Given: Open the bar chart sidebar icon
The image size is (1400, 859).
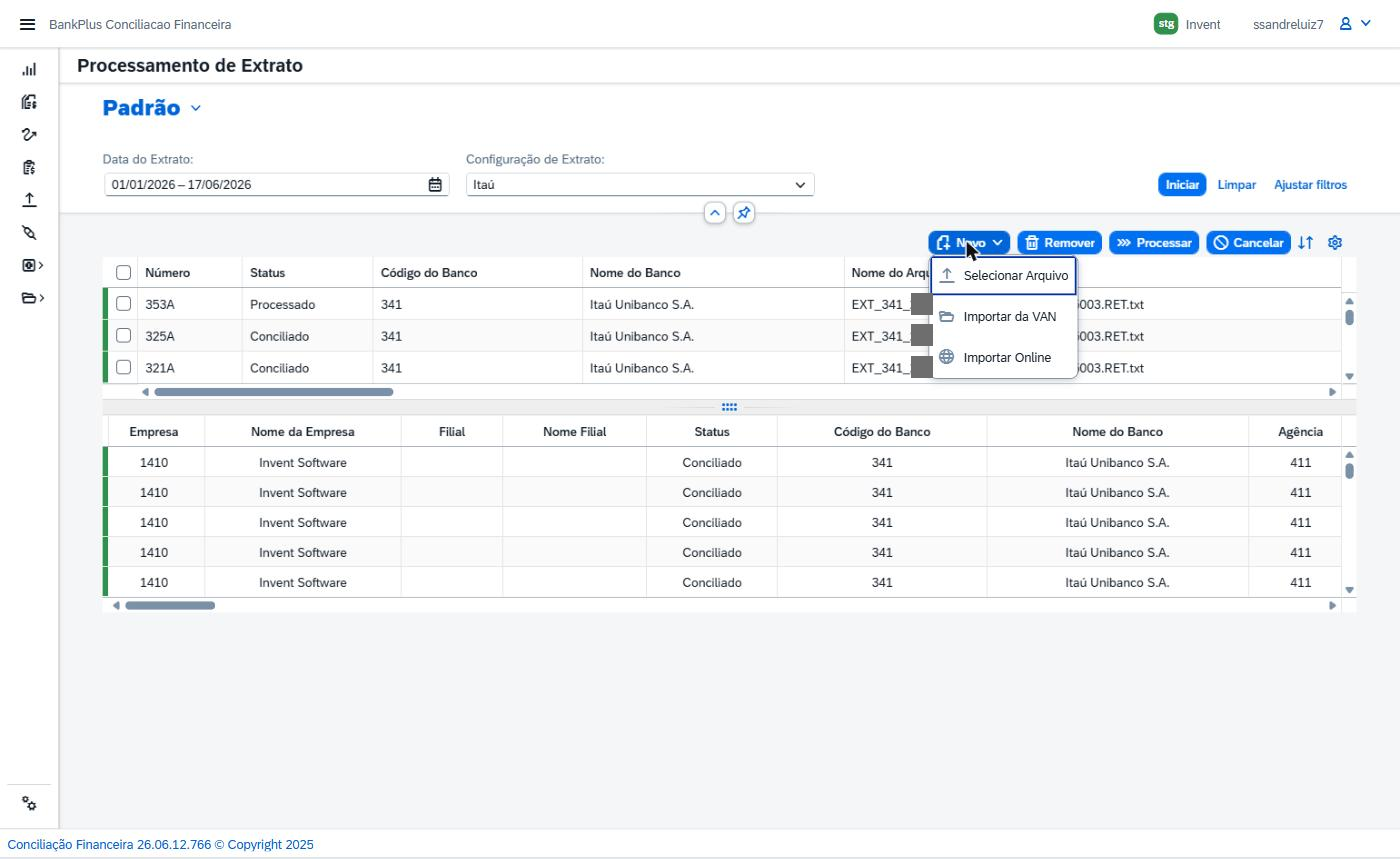Looking at the screenshot, I should click(29, 69).
